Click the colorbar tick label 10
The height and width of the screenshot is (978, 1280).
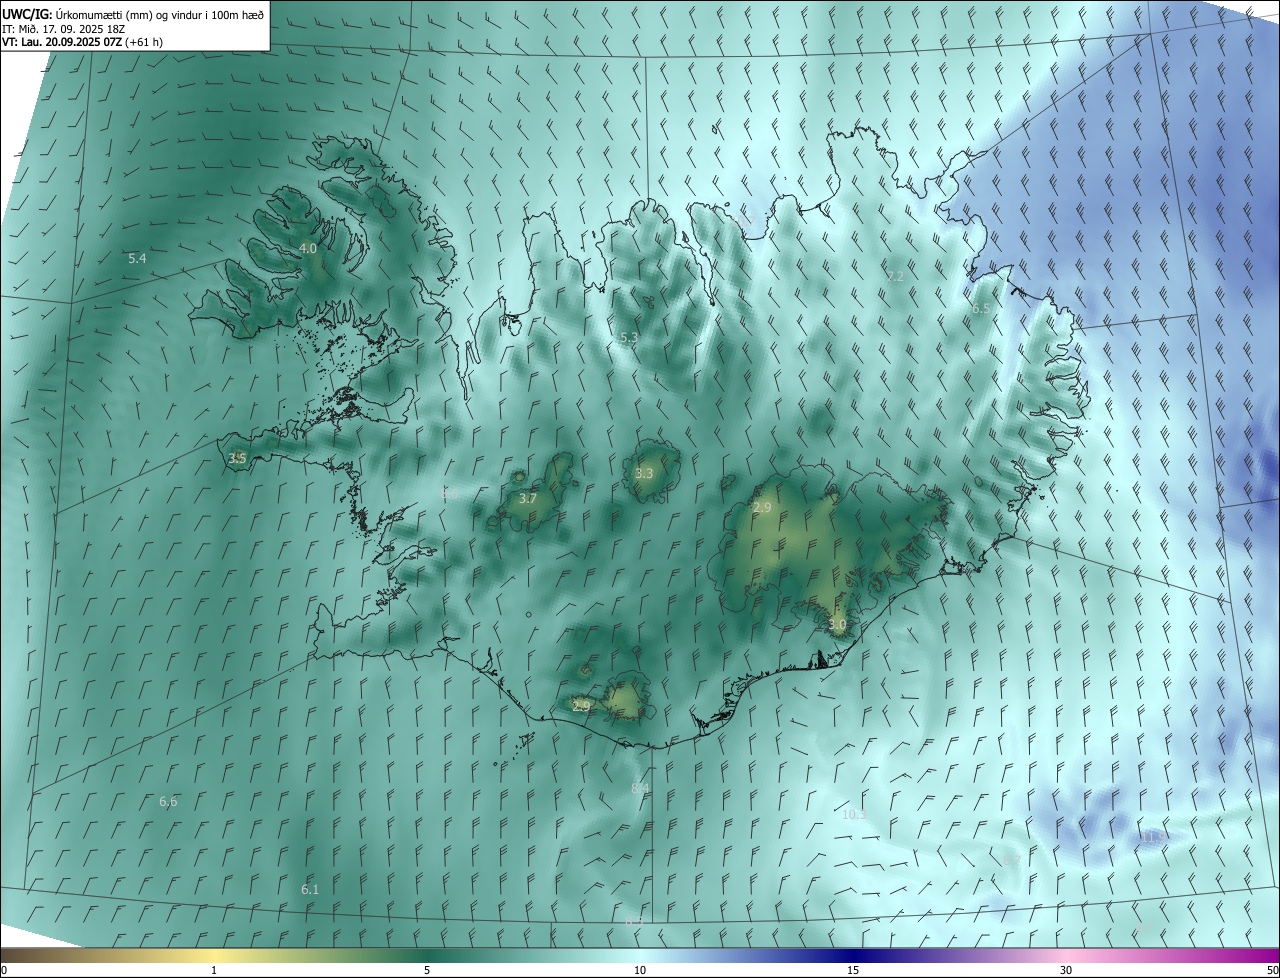click(640, 970)
